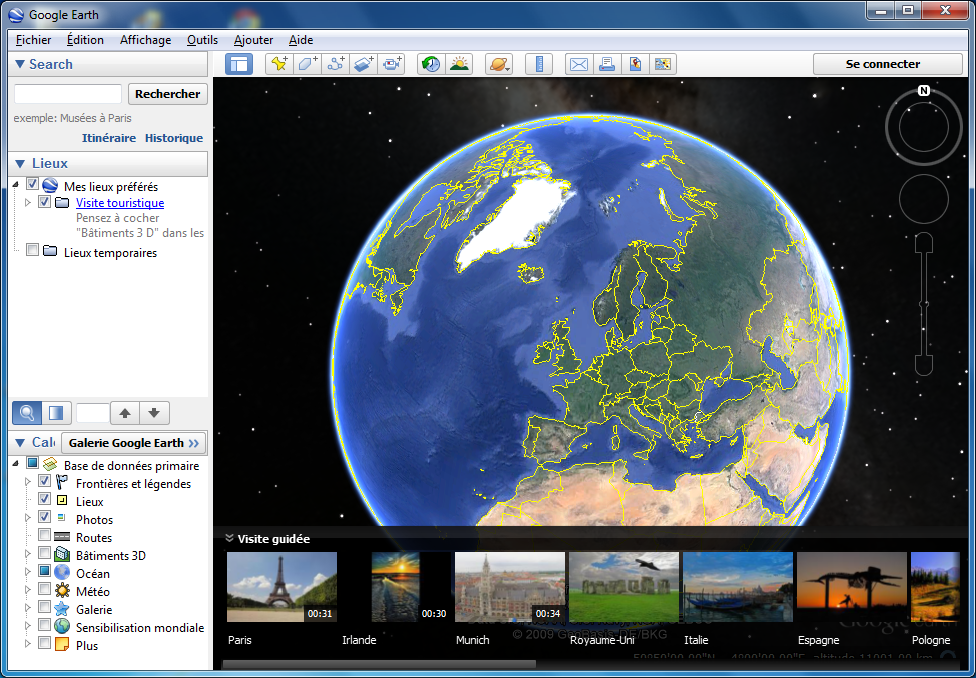
Task: Open the Fichier menu
Action: click(x=34, y=40)
